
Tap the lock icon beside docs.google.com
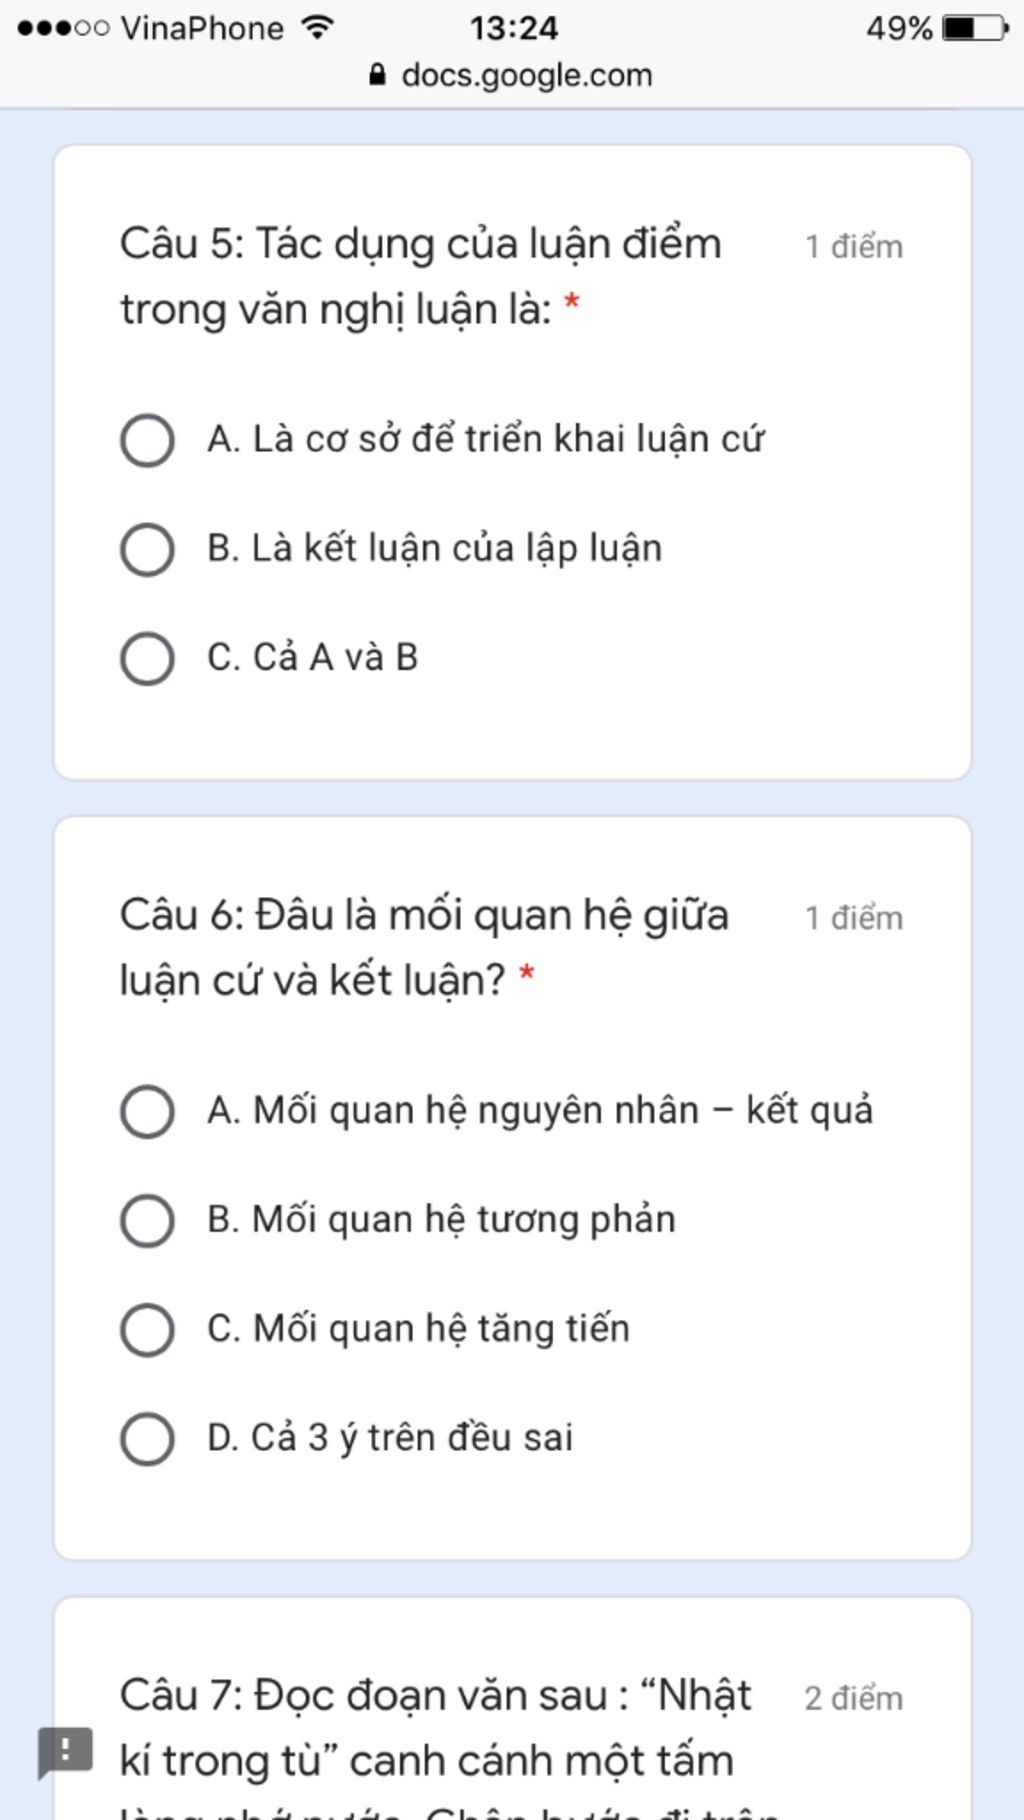(x=377, y=75)
